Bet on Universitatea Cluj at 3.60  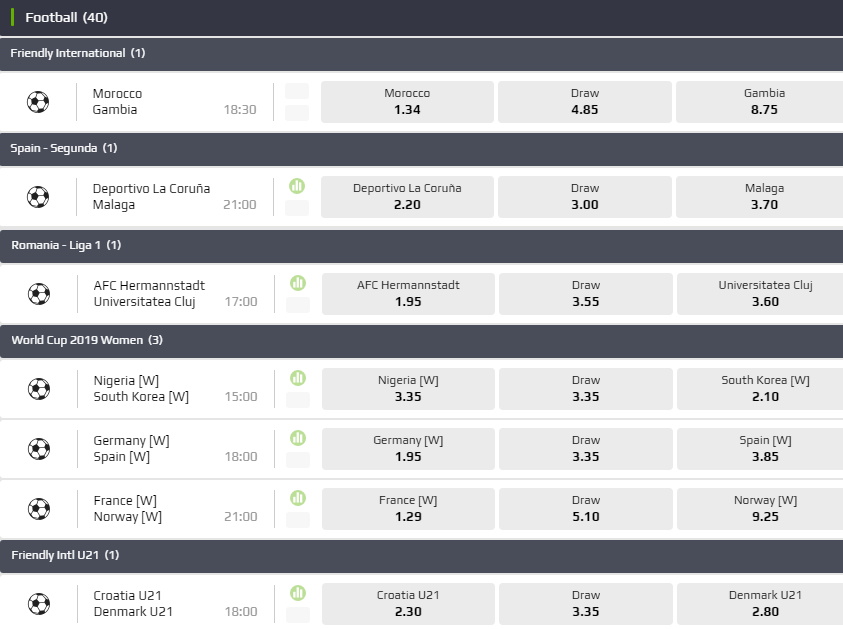click(x=764, y=293)
